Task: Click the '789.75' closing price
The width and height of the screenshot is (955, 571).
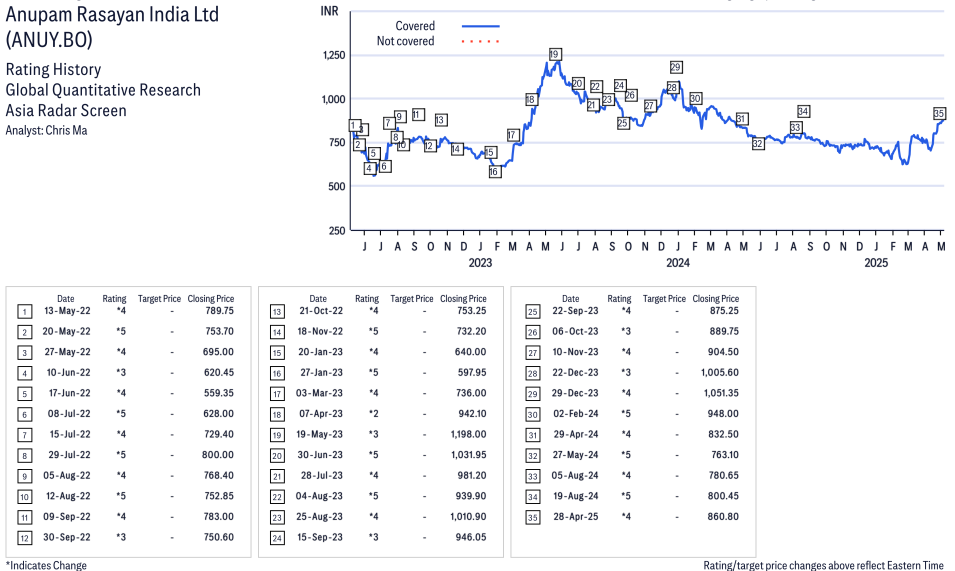Action: coord(219,311)
